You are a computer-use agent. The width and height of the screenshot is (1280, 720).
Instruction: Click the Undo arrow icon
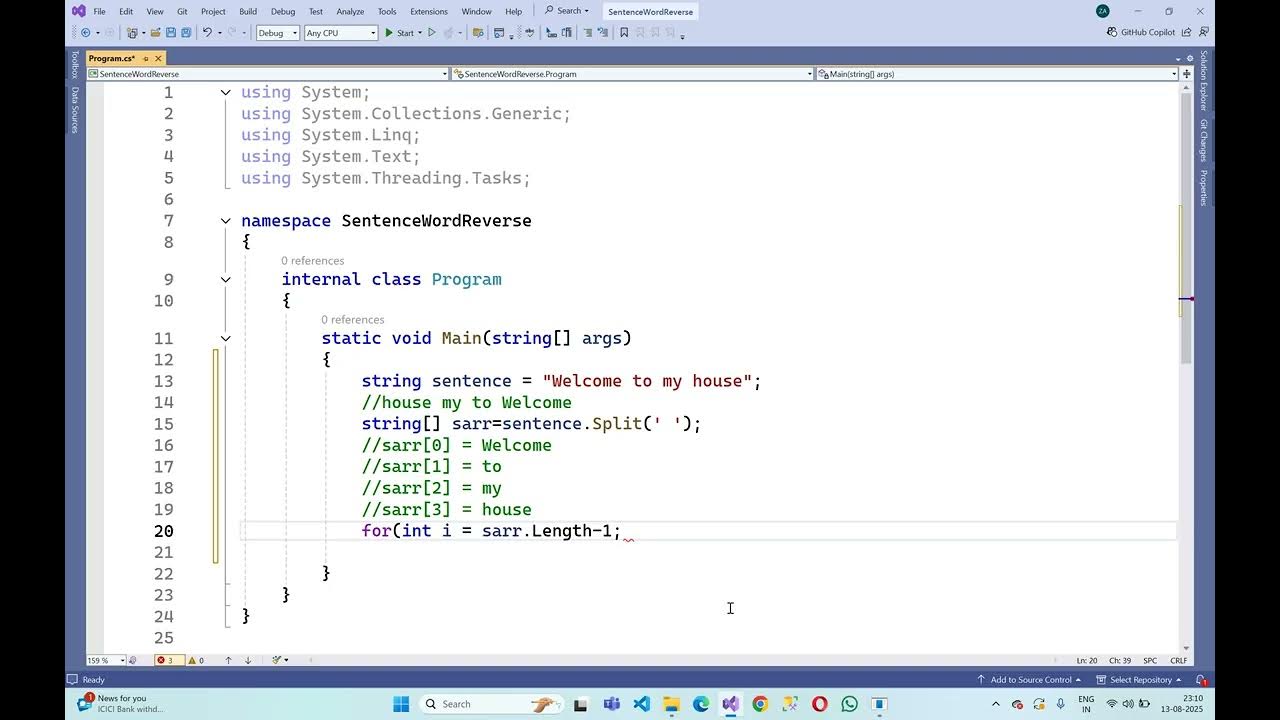(207, 33)
